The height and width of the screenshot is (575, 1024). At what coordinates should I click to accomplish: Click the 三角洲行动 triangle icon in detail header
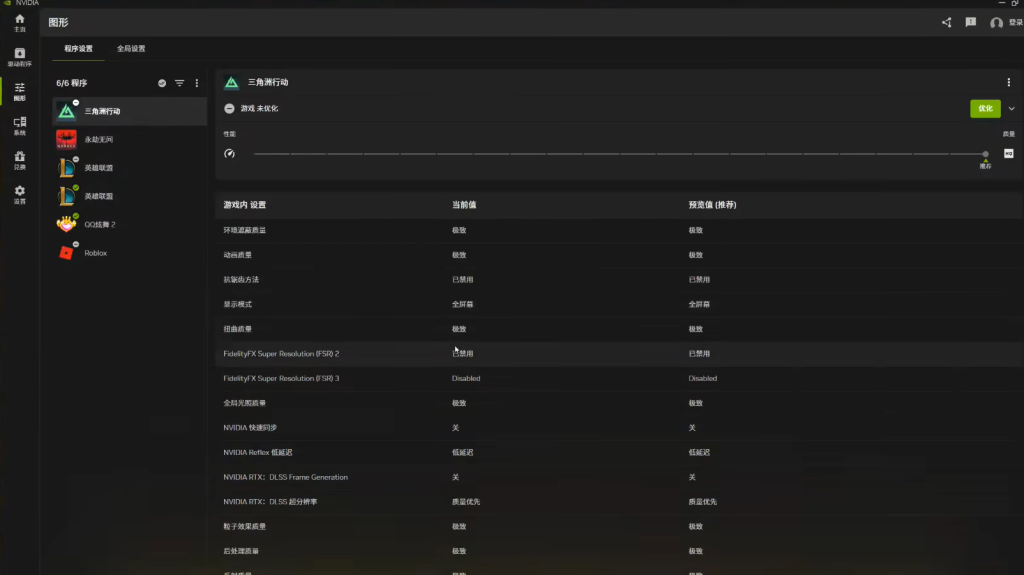(231, 82)
